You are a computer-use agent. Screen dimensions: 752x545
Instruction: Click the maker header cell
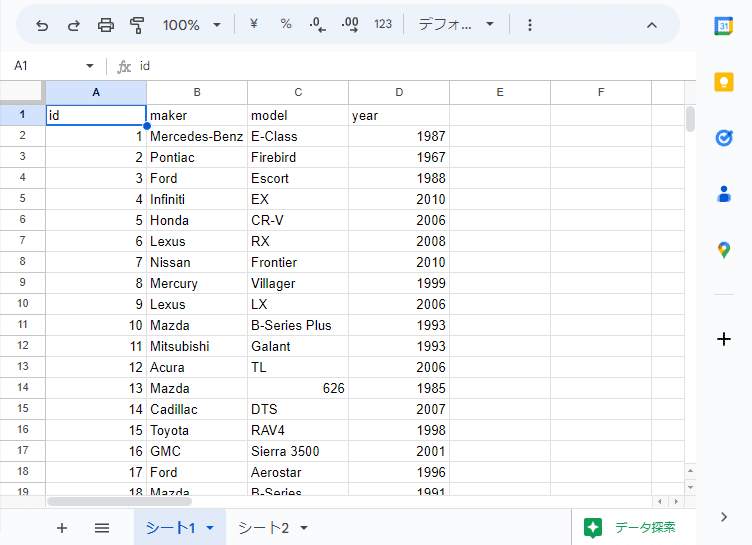(x=197, y=115)
